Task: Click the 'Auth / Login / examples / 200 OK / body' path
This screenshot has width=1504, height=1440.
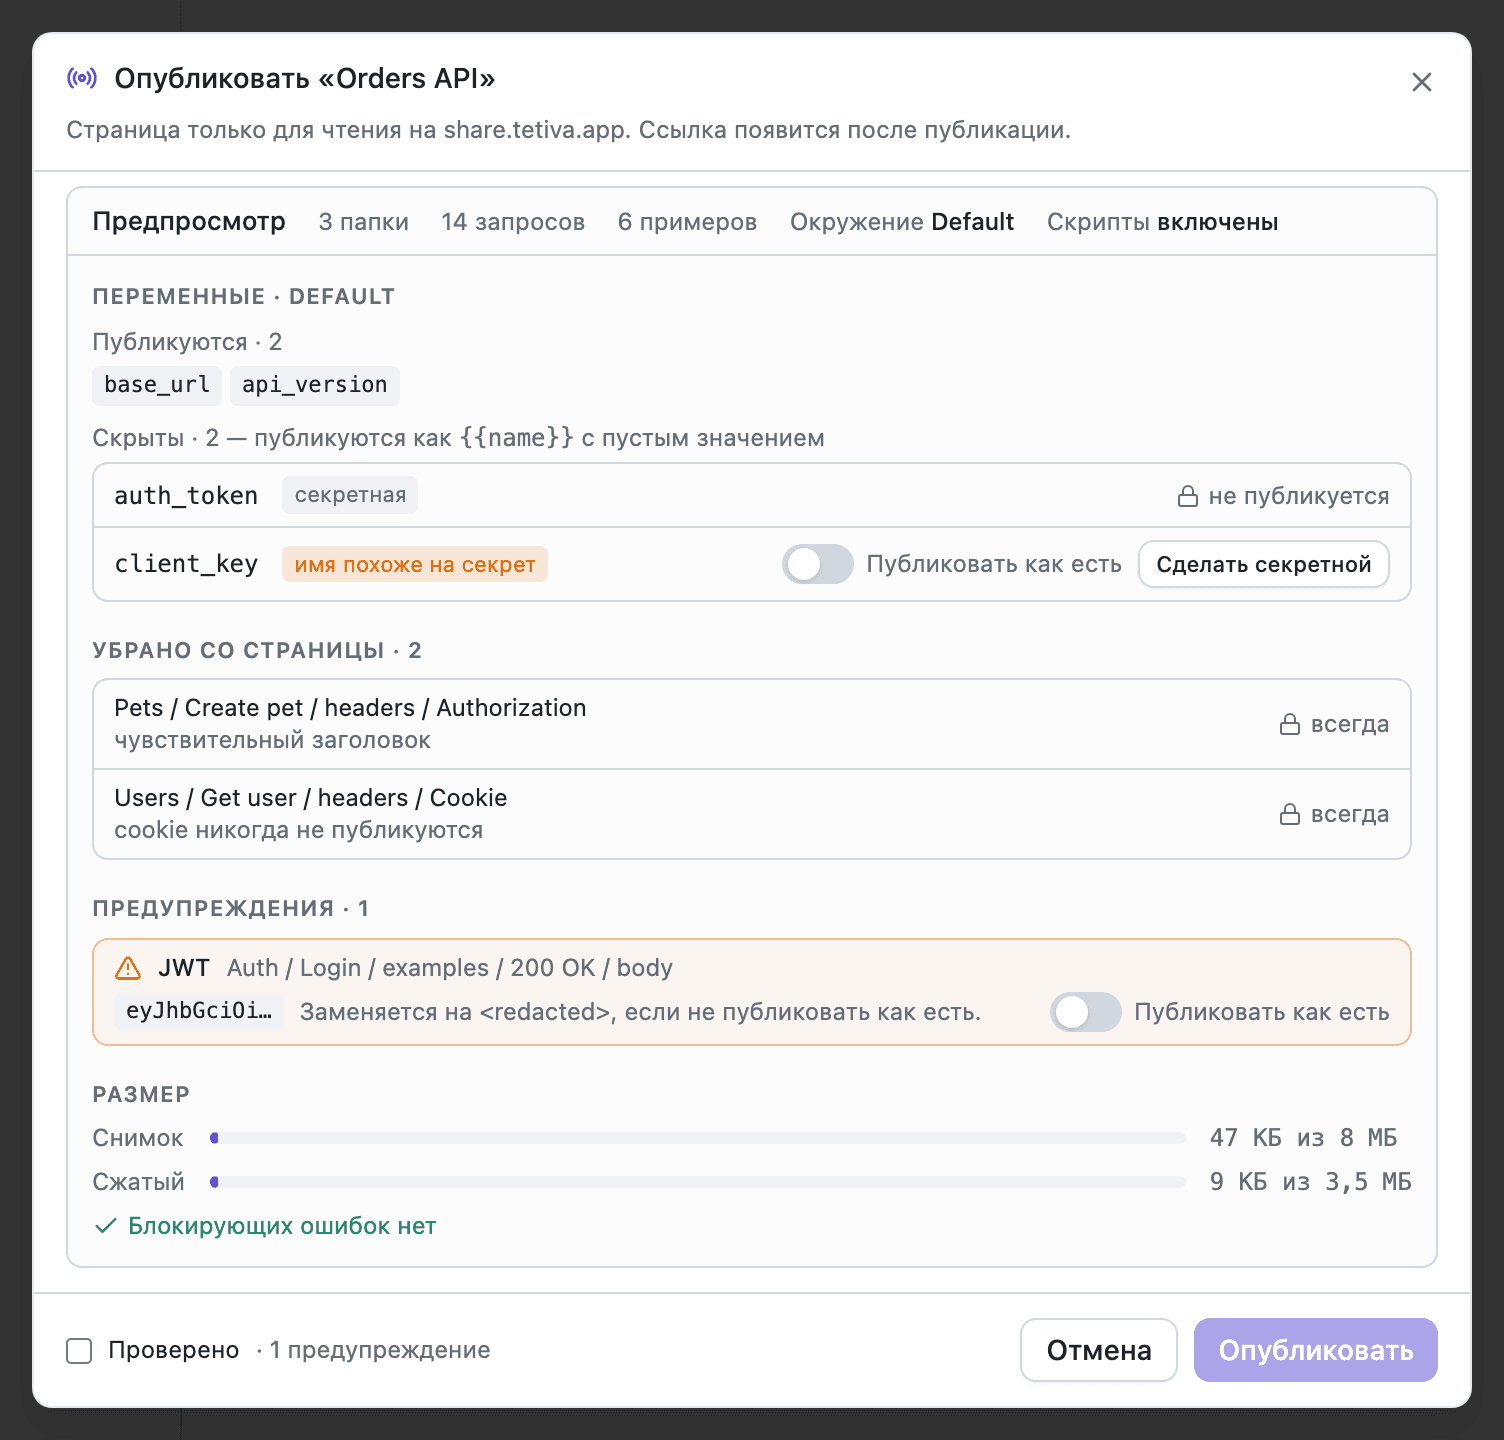Action: pos(450,968)
